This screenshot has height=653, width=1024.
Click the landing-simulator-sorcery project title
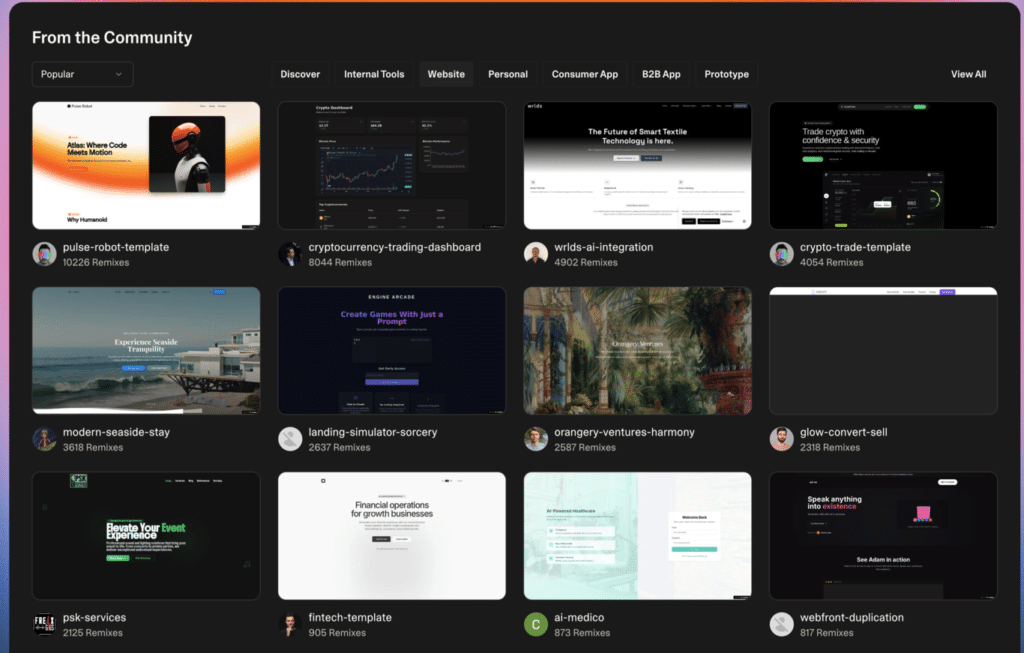pyautogui.click(x=373, y=432)
